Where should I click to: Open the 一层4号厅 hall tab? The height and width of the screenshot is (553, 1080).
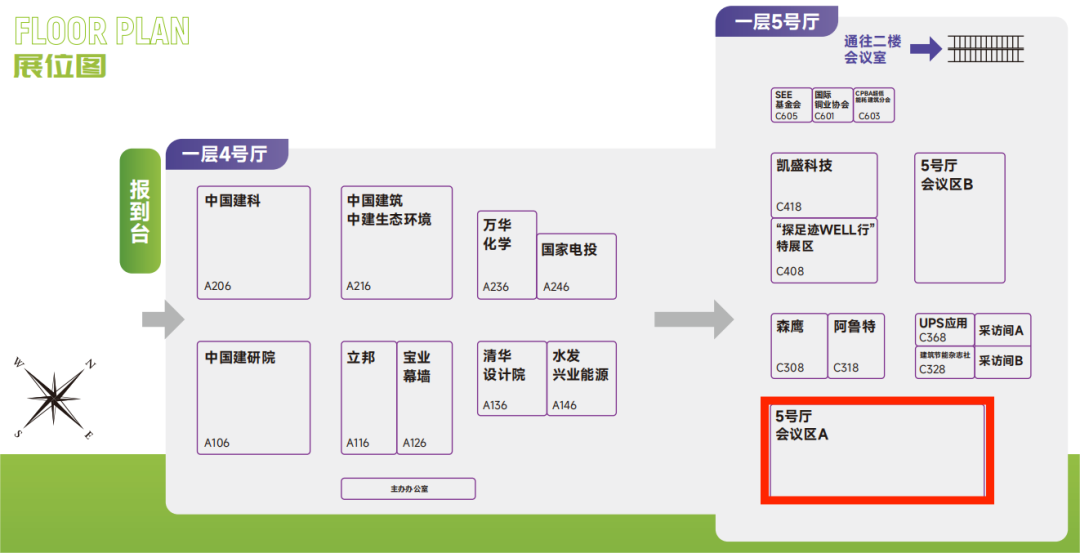(227, 154)
